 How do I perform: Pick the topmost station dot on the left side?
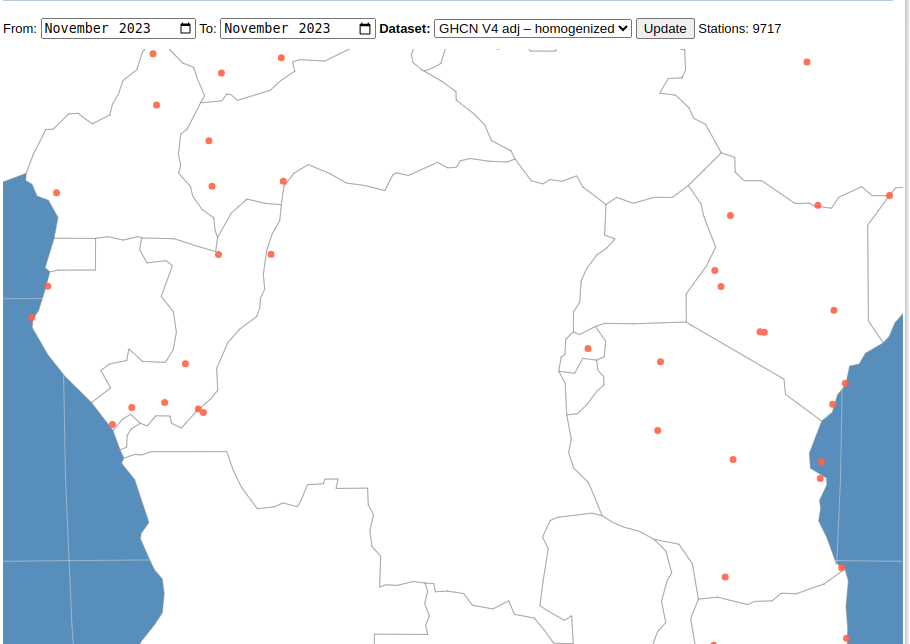(153, 54)
